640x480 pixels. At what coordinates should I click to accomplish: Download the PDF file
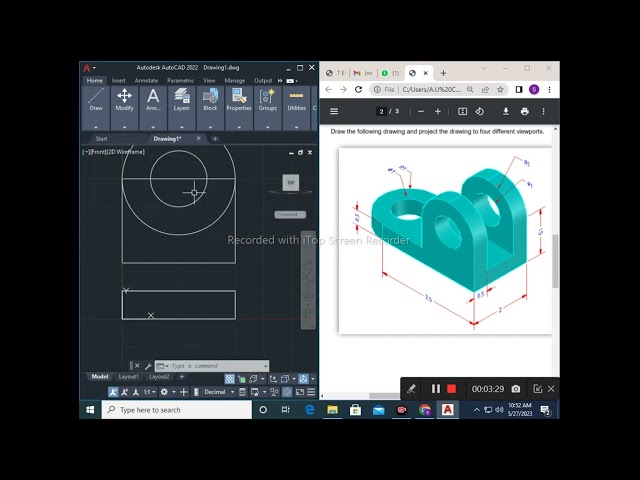tap(506, 111)
